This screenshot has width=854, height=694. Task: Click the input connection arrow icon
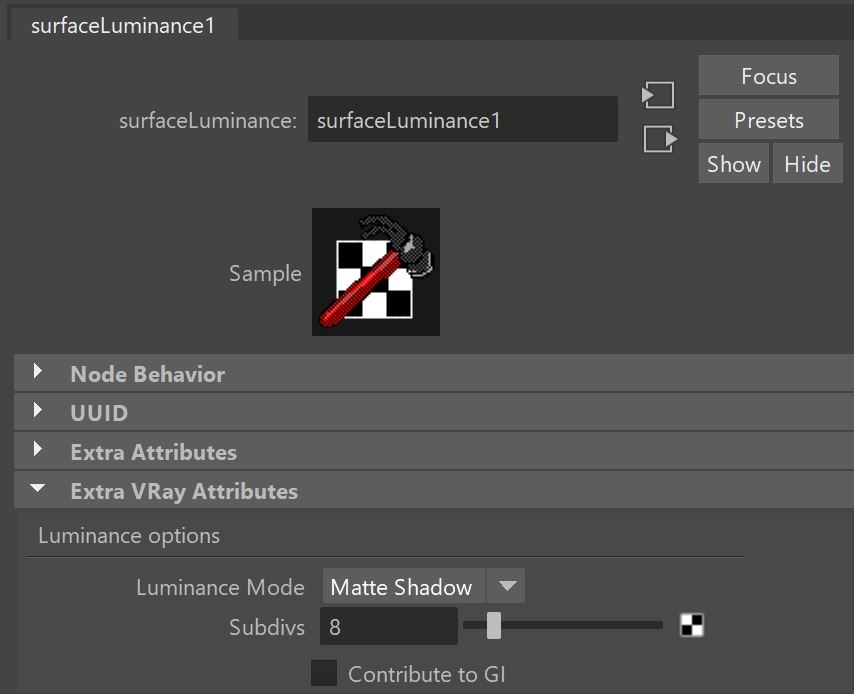click(658, 95)
